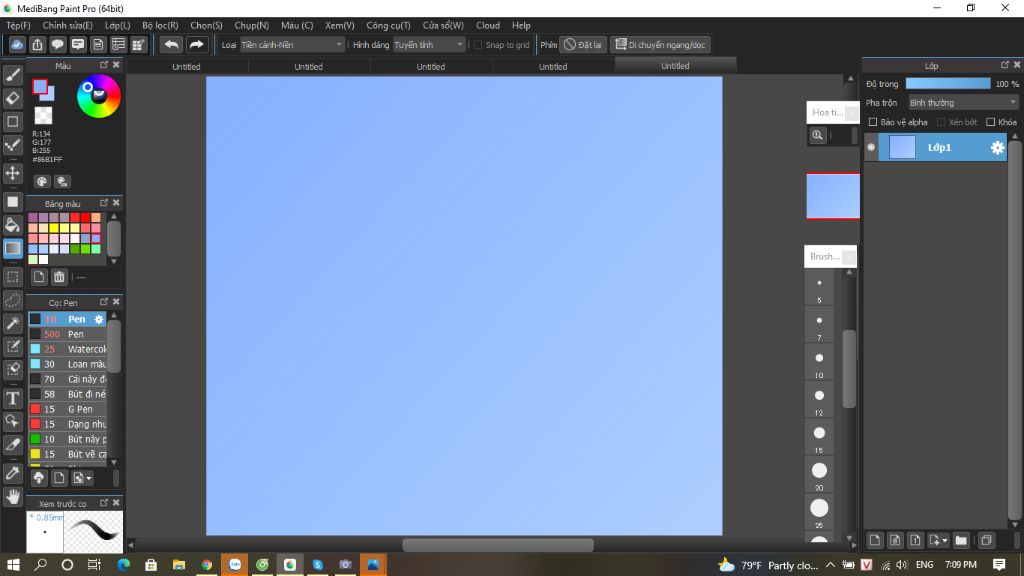1024x576 pixels.
Task: Select the Lasso tool
Action: pos(12,300)
